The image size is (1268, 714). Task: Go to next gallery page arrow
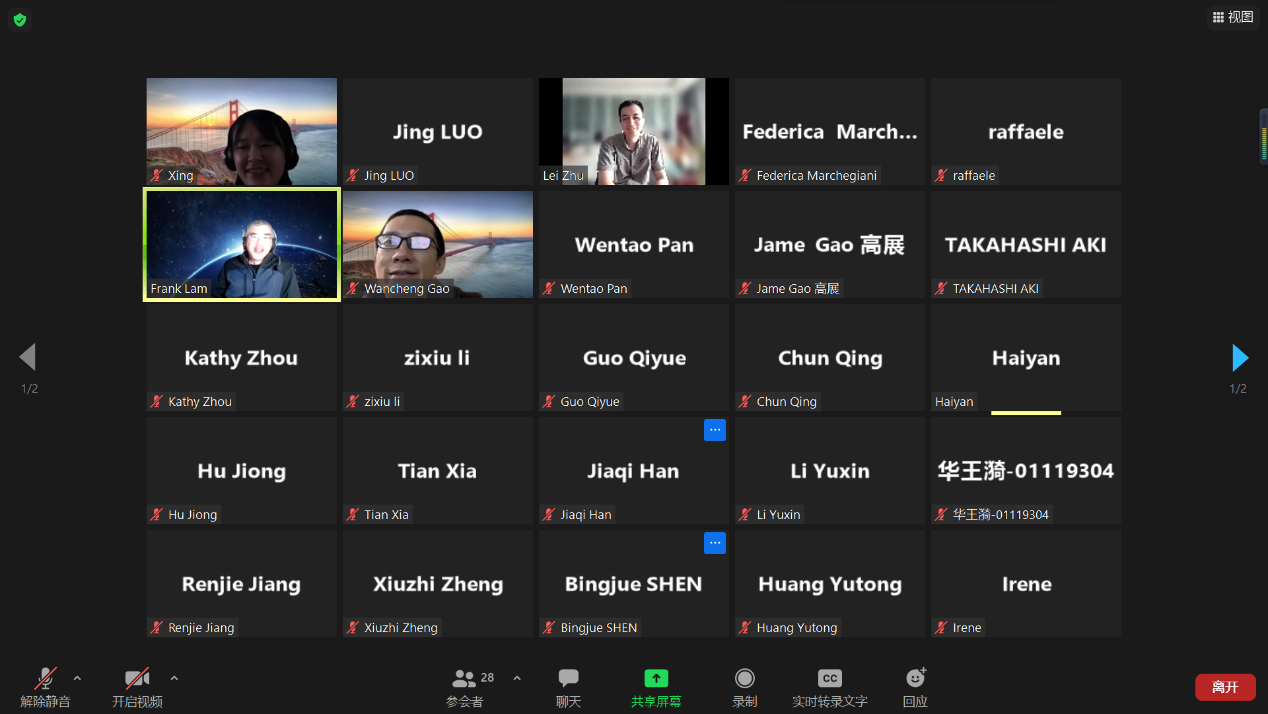point(1240,357)
